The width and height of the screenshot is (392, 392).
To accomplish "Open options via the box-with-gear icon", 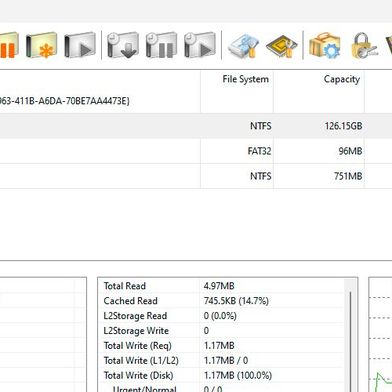I will [325, 45].
